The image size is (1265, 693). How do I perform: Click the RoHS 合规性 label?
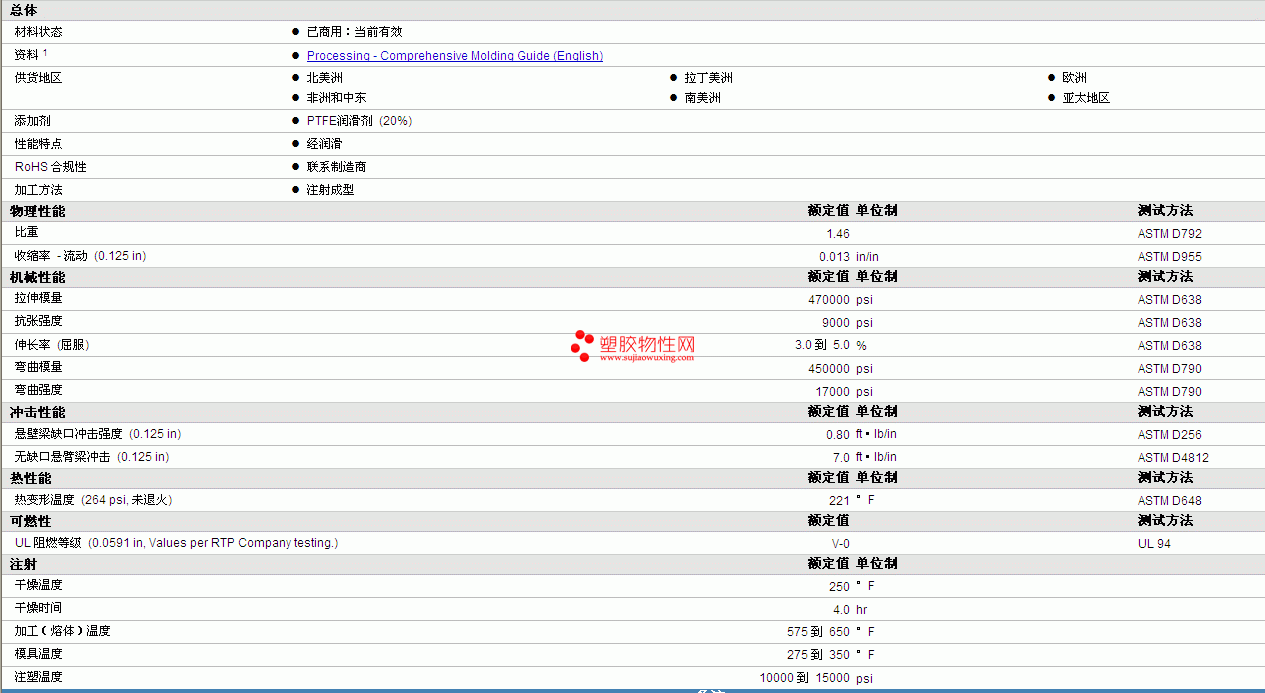click(x=50, y=167)
